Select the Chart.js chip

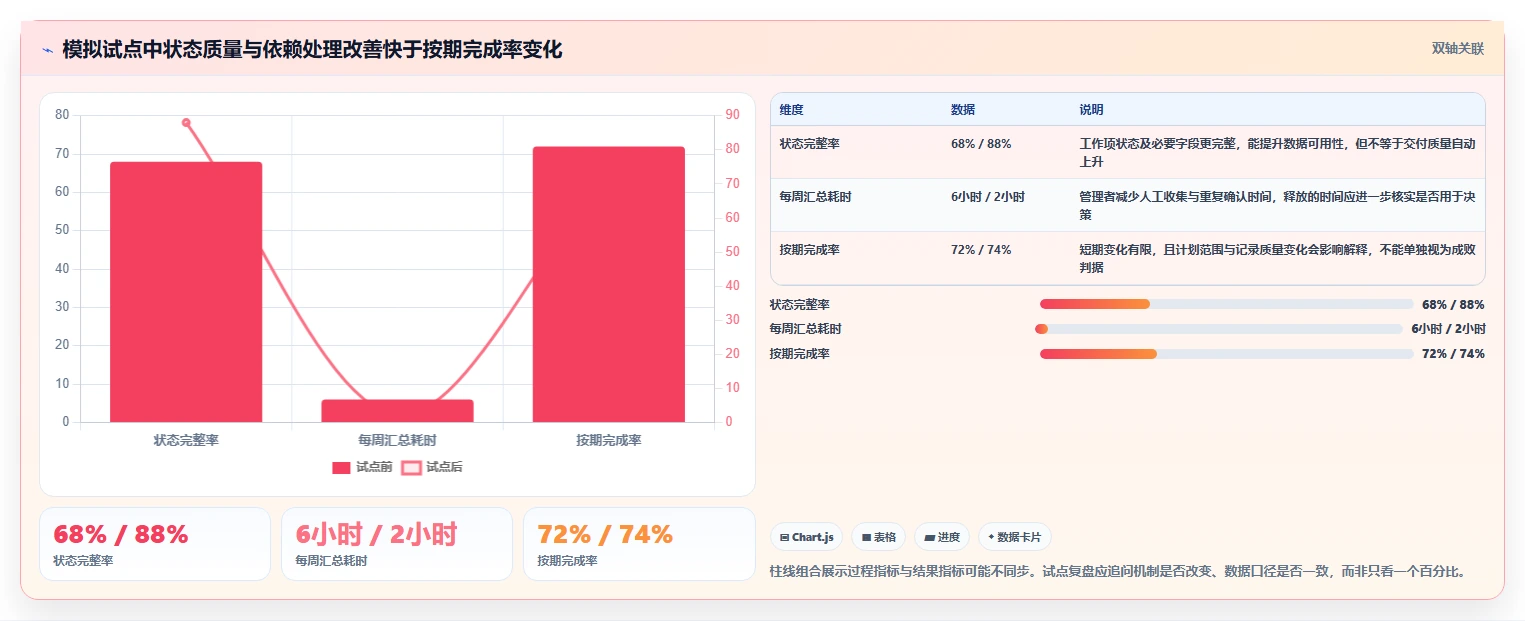(x=806, y=537)
